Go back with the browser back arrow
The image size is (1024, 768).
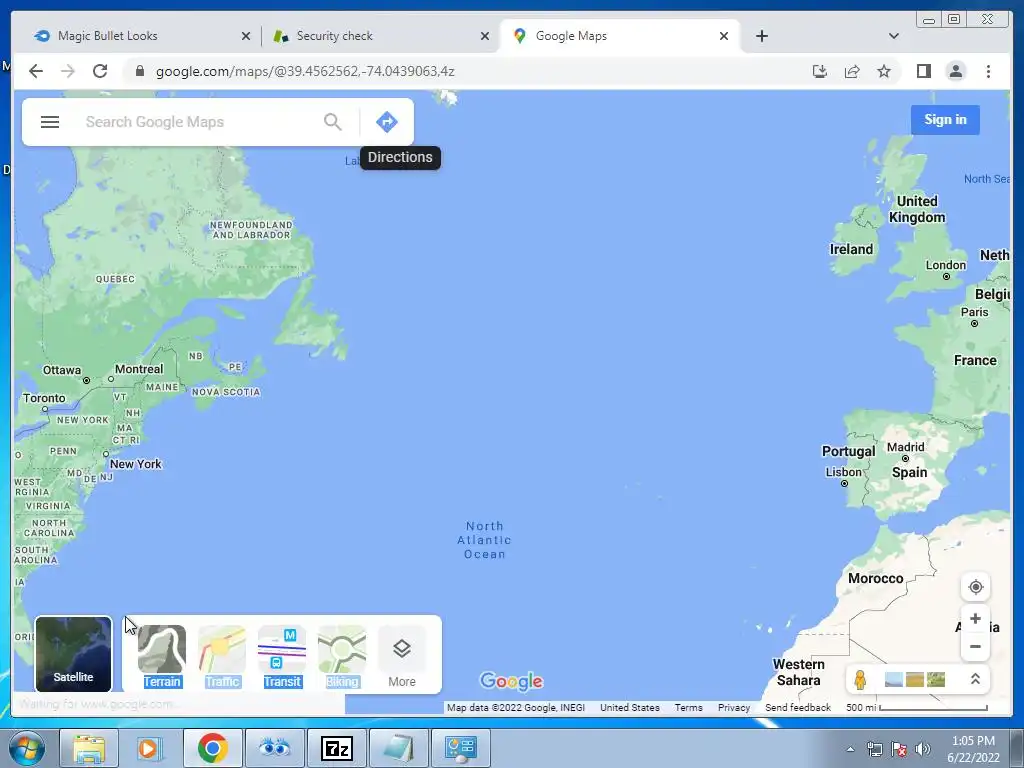[36, 71]
